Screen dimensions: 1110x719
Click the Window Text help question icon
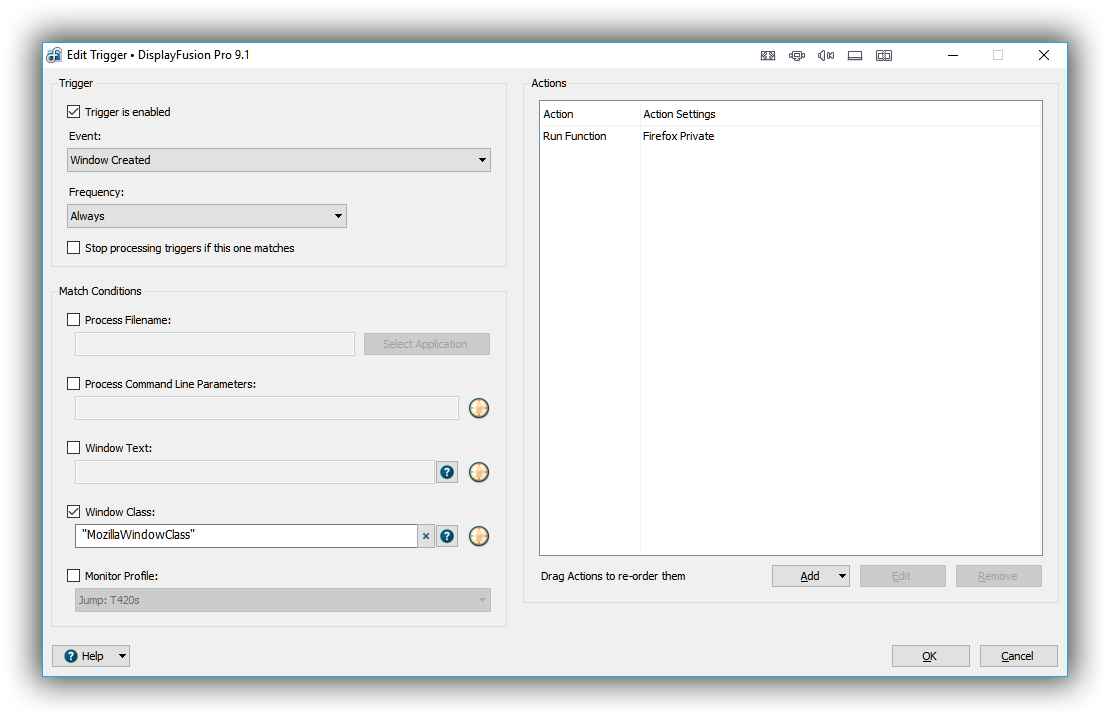tap(447, 472)
